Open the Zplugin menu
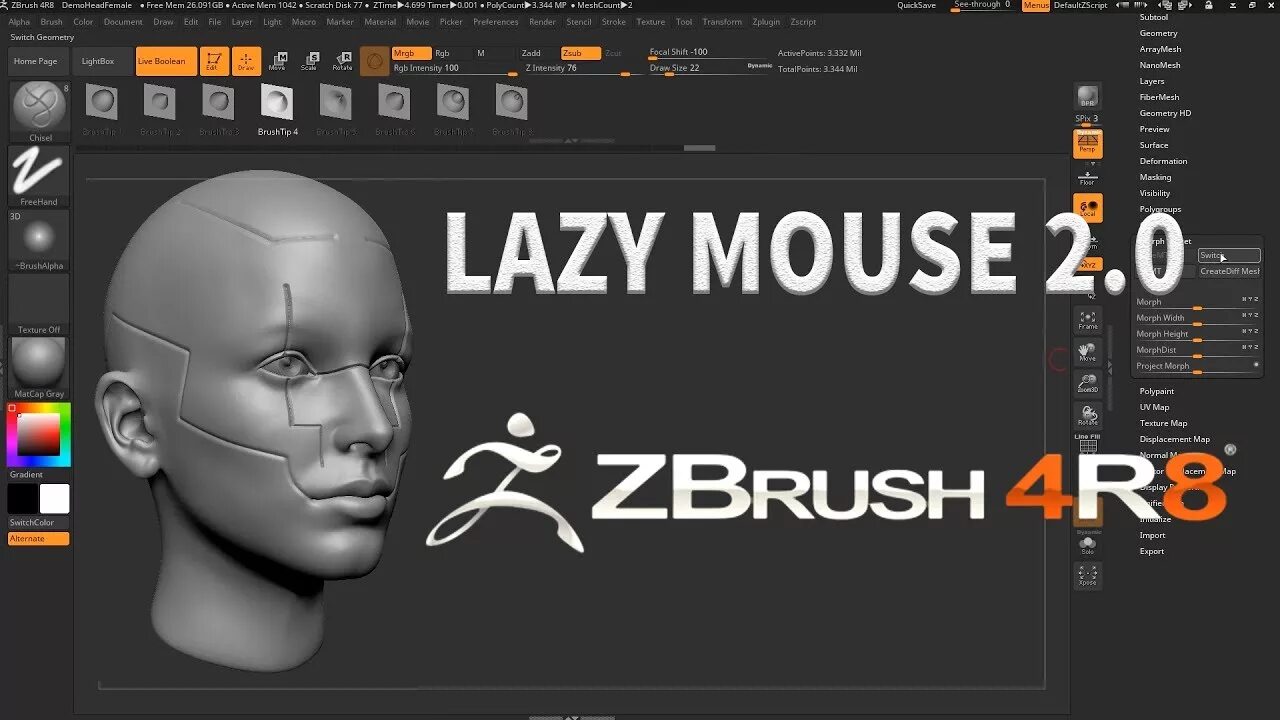The width and height of the screenshot is (1280, 720). point(766,21)
